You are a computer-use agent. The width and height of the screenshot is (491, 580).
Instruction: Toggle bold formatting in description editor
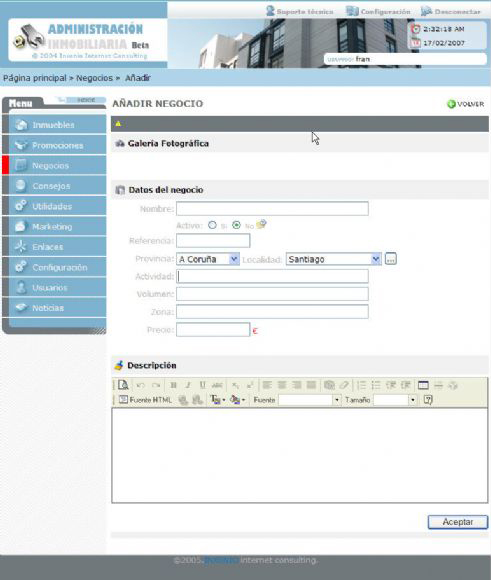coord(173,385)
